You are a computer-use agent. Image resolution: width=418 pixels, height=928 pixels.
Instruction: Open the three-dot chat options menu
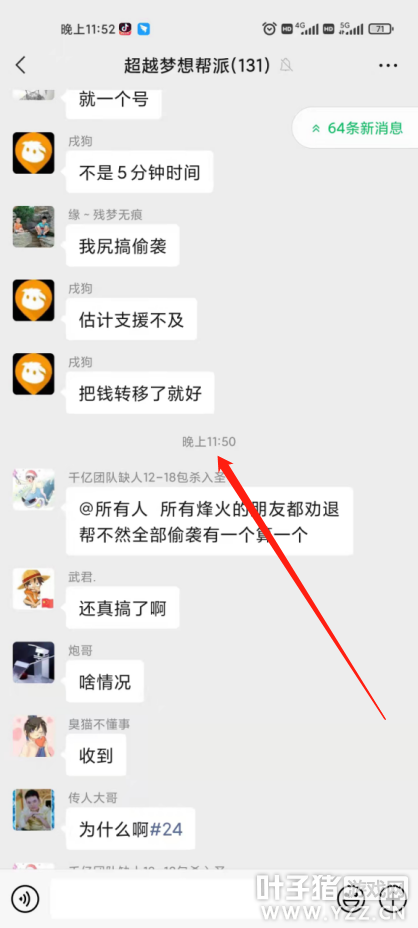388,66
